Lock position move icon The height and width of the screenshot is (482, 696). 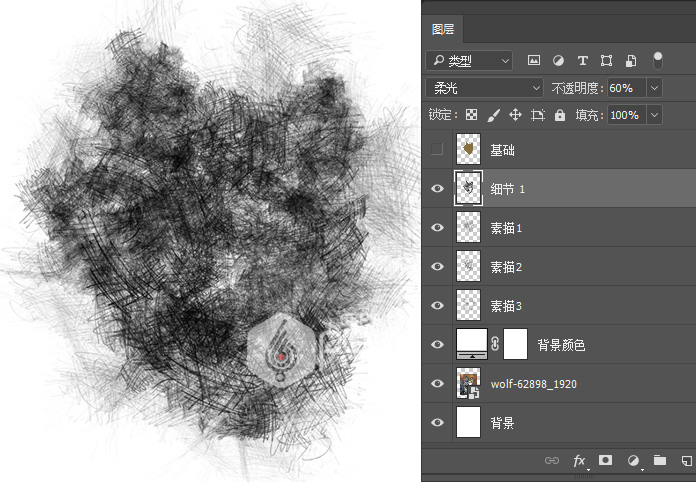point(515,115)
